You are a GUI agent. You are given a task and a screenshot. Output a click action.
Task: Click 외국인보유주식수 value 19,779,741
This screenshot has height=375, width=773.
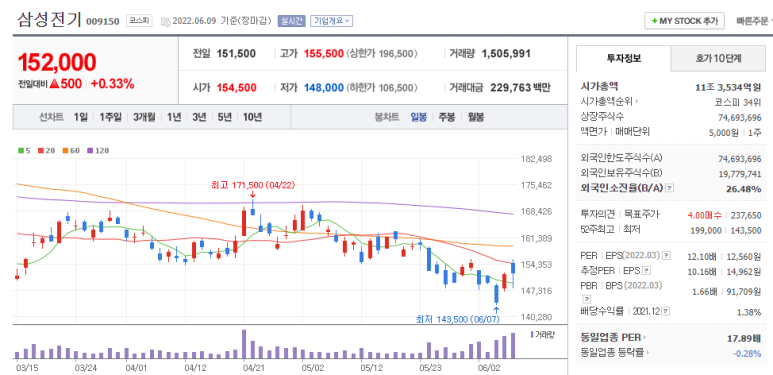tap(740, 174)
